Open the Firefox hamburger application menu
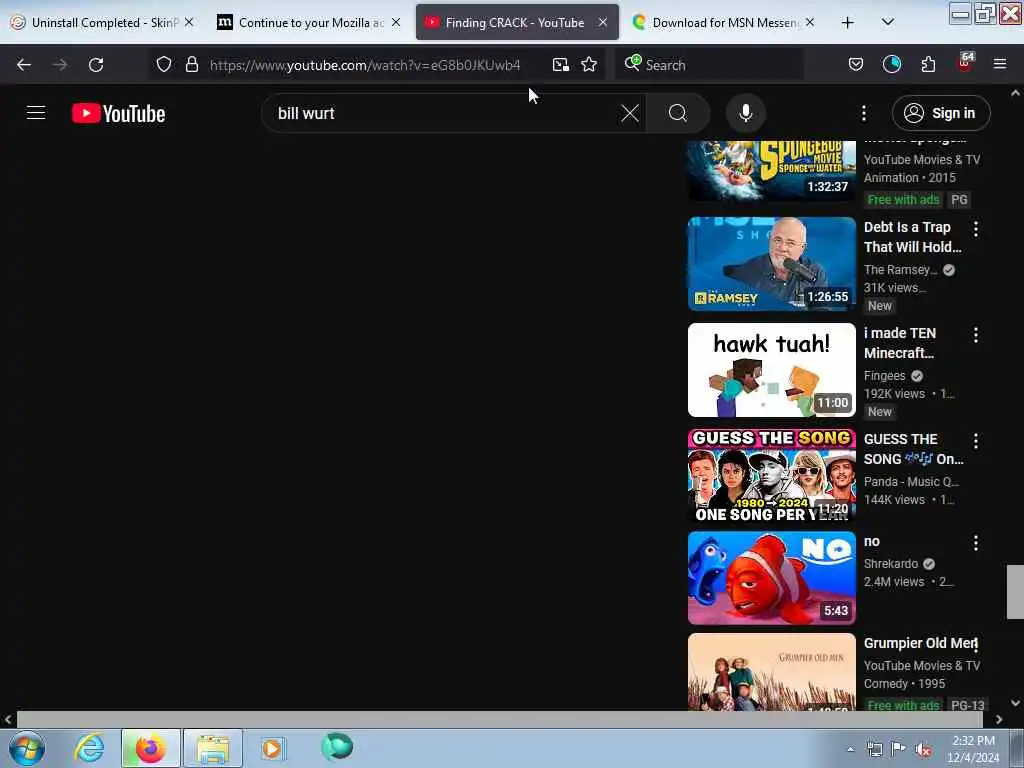This screenshot has height=768, width=1024. [1000, 64]
